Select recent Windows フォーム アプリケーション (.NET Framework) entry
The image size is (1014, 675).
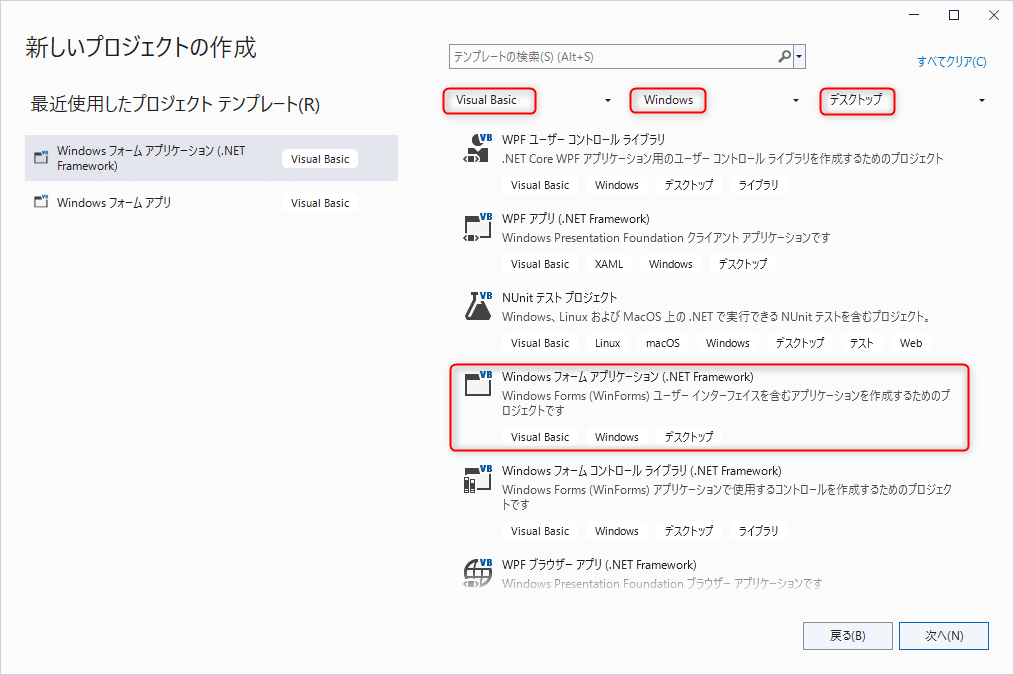pyautogui.click(x=211, y=158)
